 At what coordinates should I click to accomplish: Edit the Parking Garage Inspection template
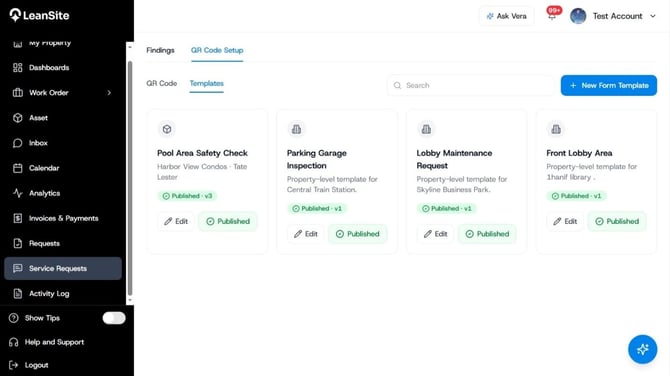click(x=306, y=234)
